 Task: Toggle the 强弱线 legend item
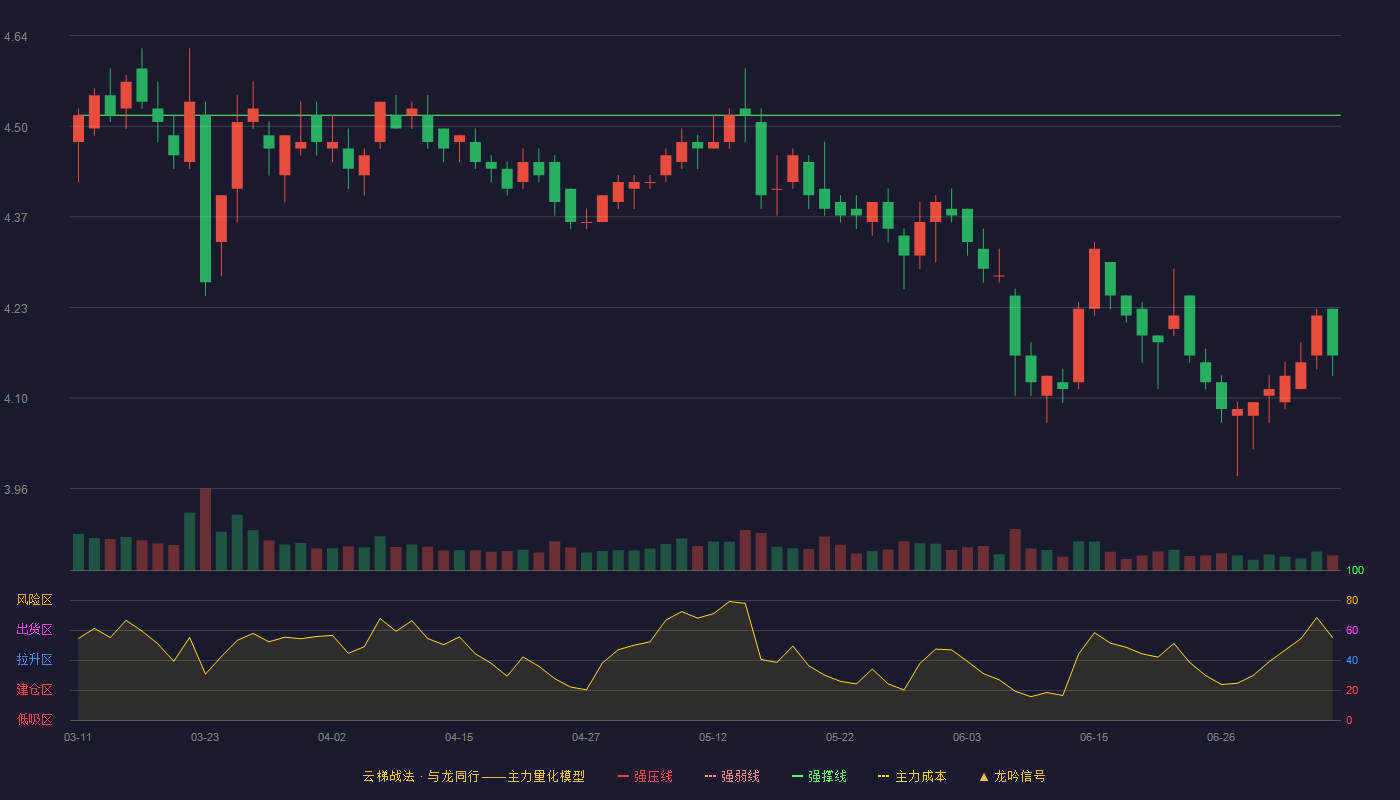click(732, 776)
